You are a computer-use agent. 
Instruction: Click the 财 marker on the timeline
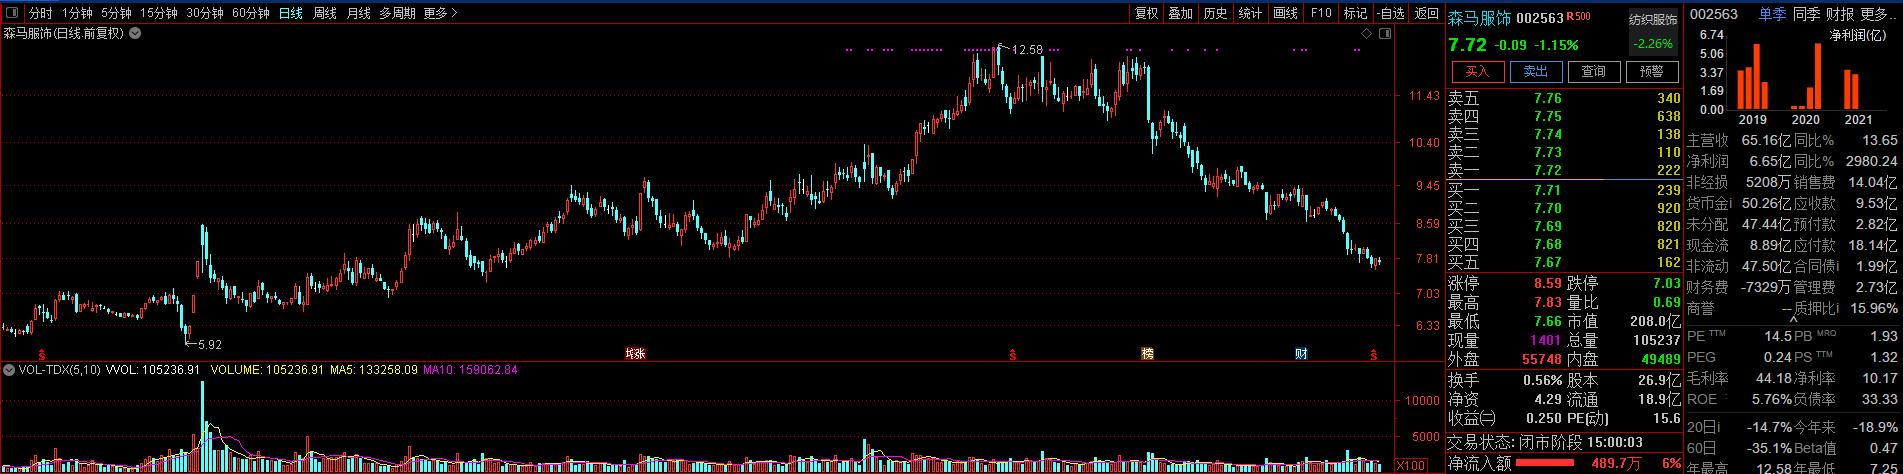[x=1300, y=353]
